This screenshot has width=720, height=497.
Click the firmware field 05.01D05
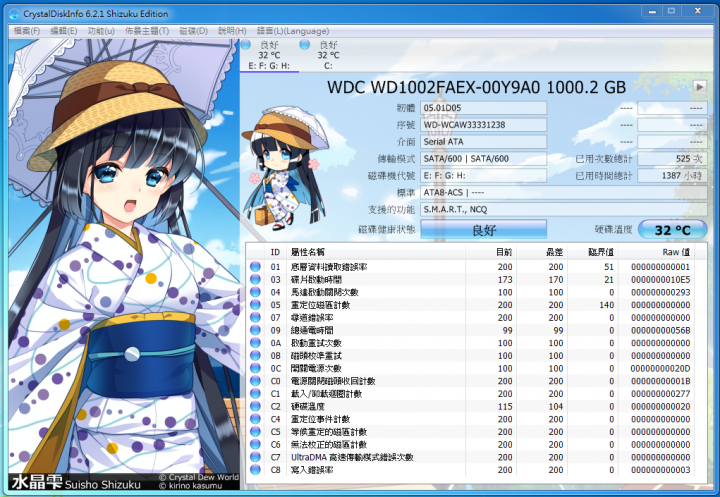point(484,108)
